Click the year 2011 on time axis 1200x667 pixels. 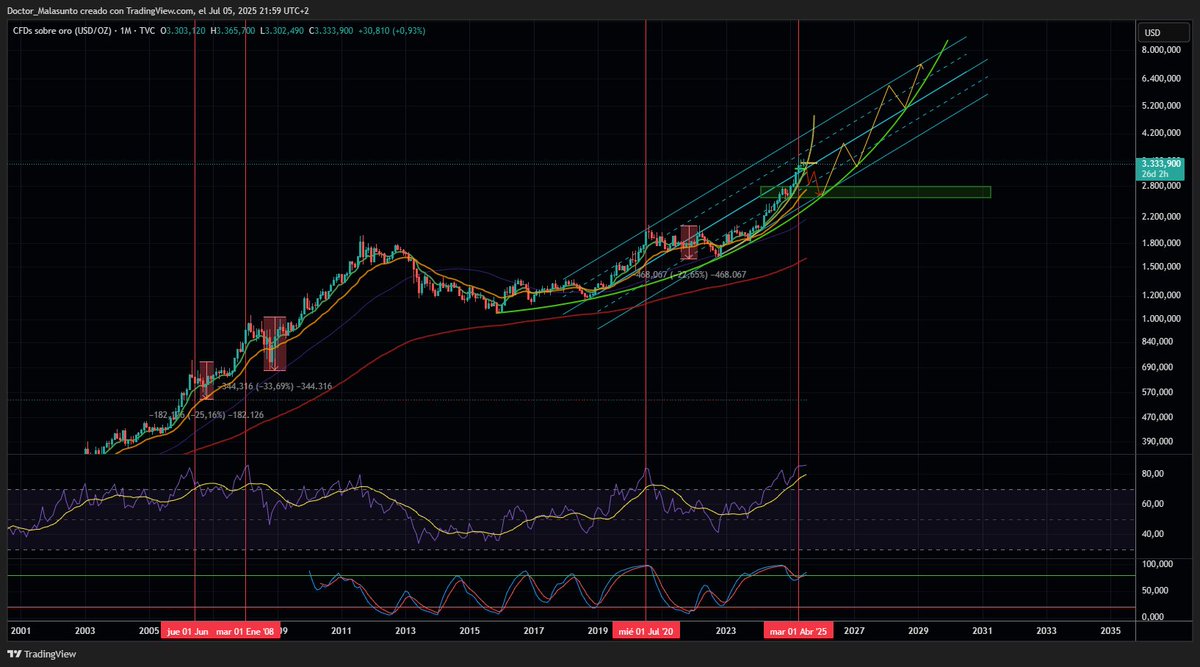pos(342,631)
